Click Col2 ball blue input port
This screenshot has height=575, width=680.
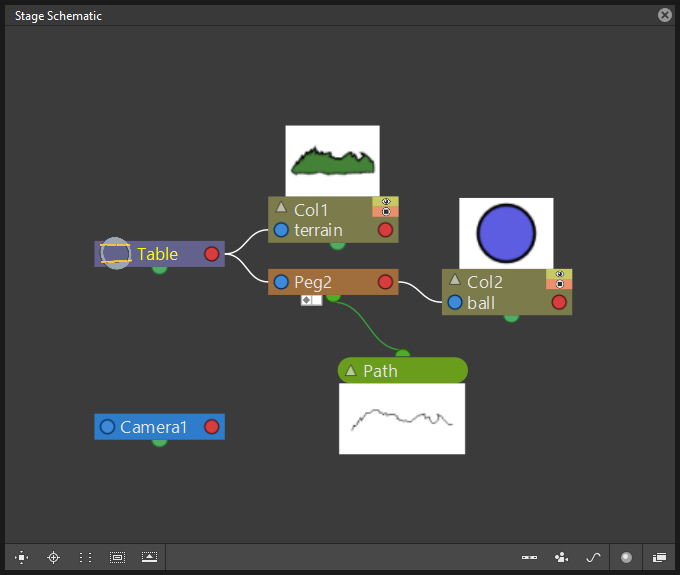pos(454,302)
